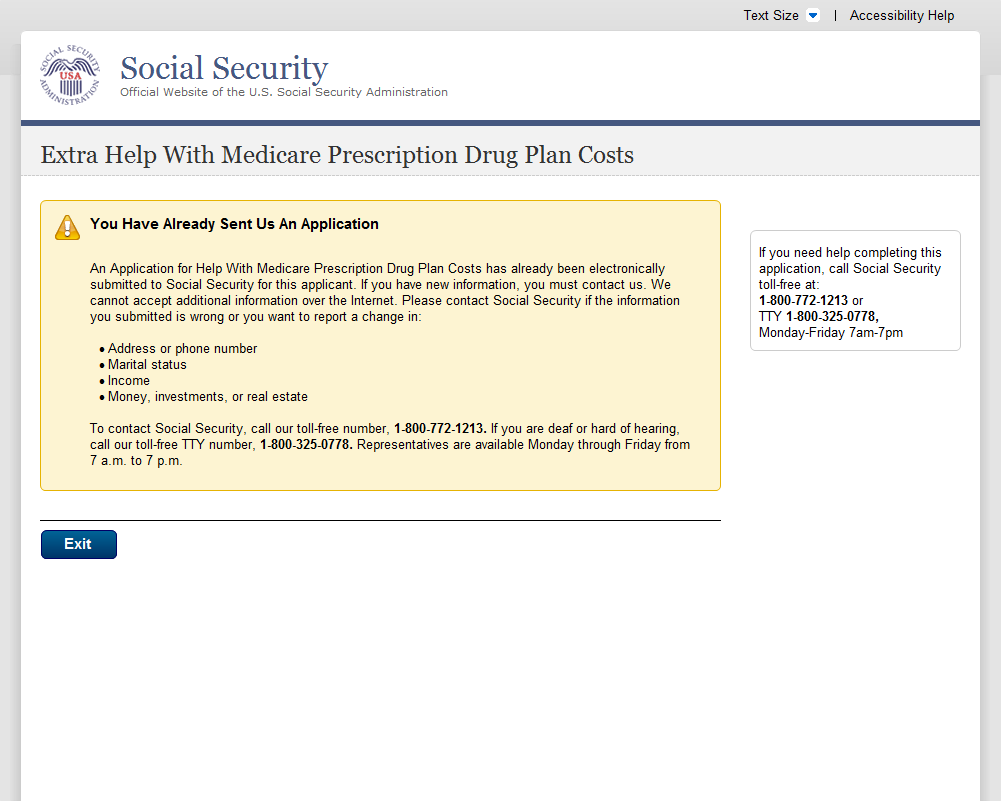Select the Marital status bullet item
Viewport: 1008px width, 808px height.
pos(147,365)
